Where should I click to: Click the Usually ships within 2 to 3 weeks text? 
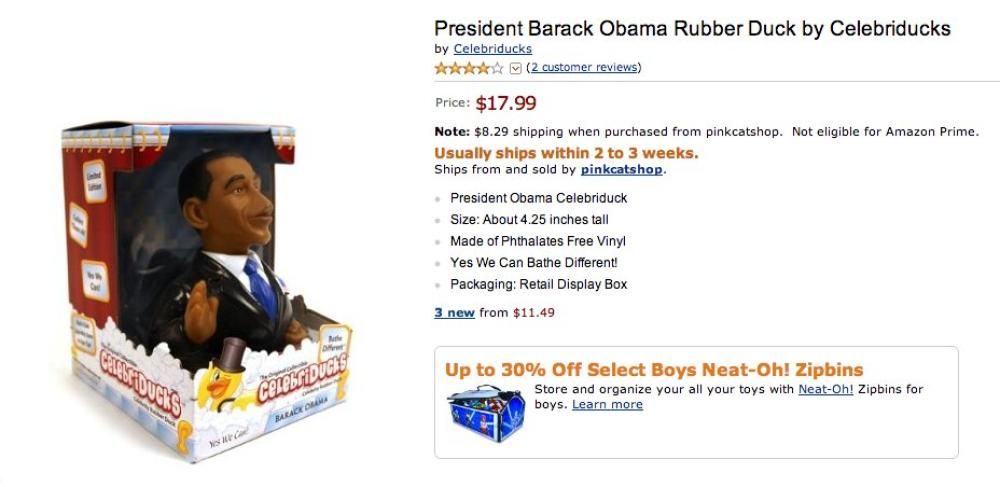(x=566, y=153)
